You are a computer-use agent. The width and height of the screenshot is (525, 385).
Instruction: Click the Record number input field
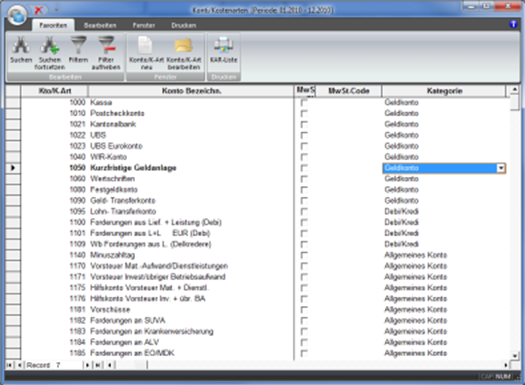(68, 365)
